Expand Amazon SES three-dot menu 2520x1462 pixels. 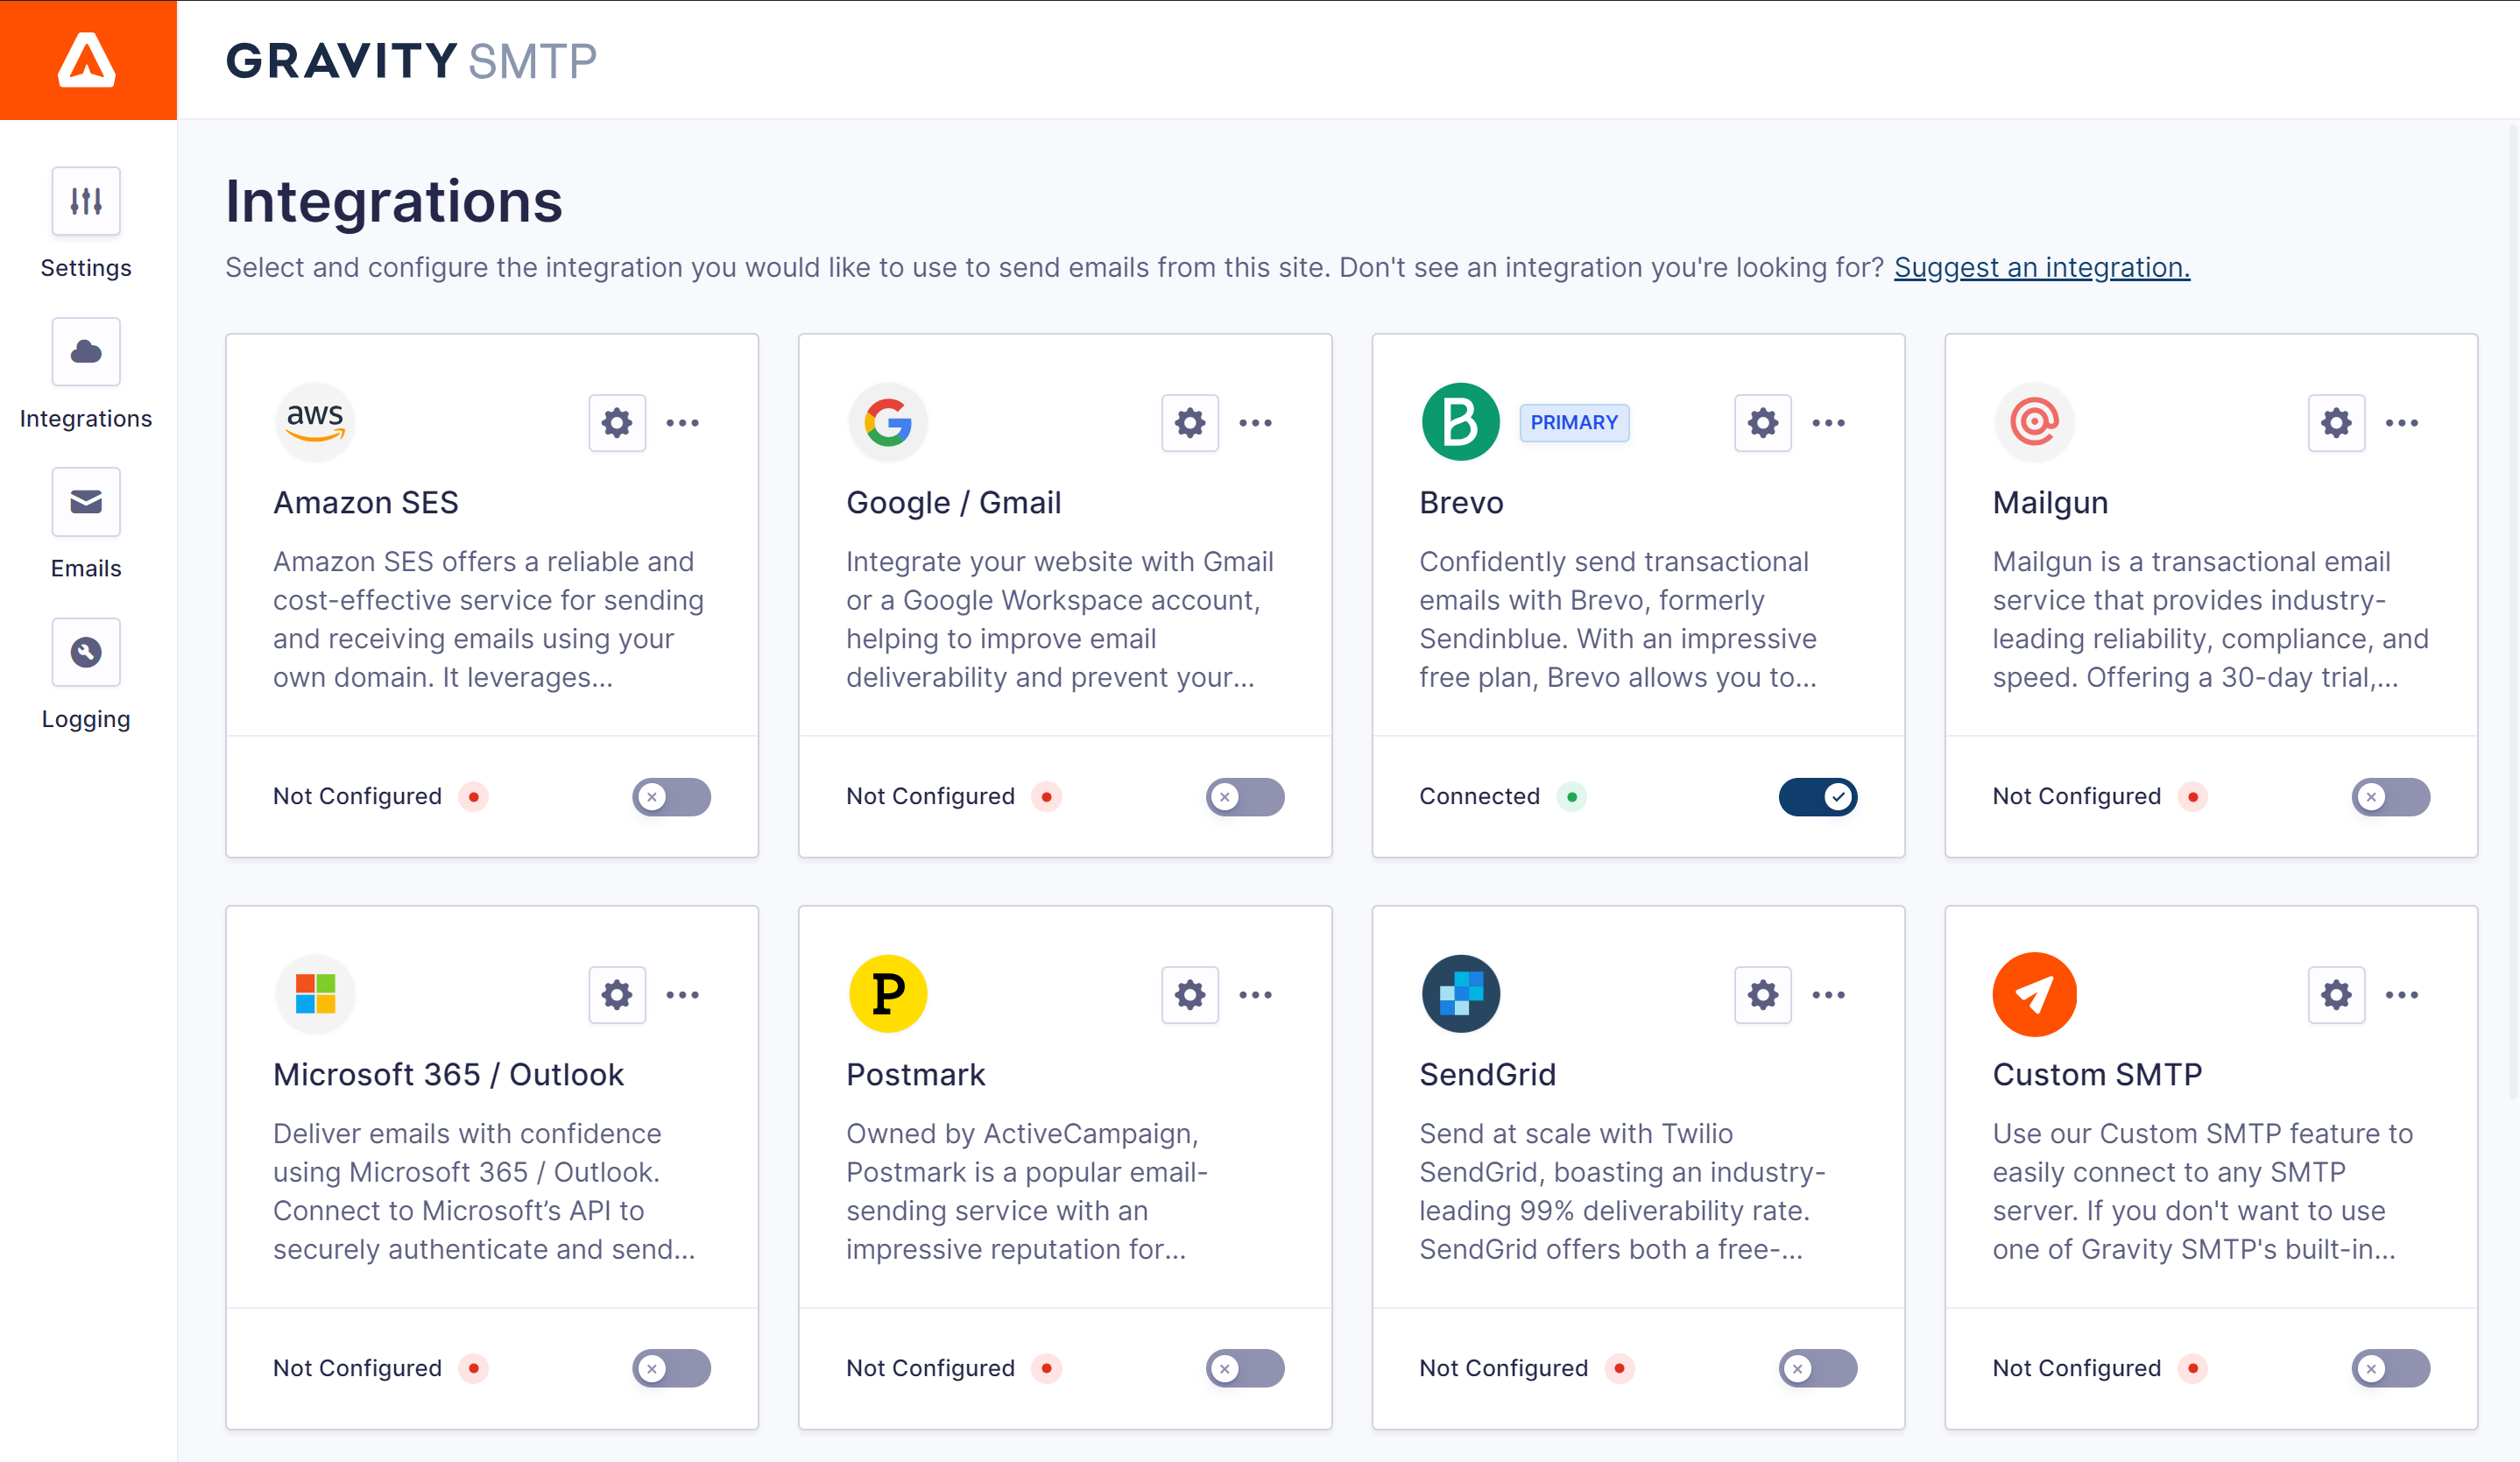tap(683, 423)
